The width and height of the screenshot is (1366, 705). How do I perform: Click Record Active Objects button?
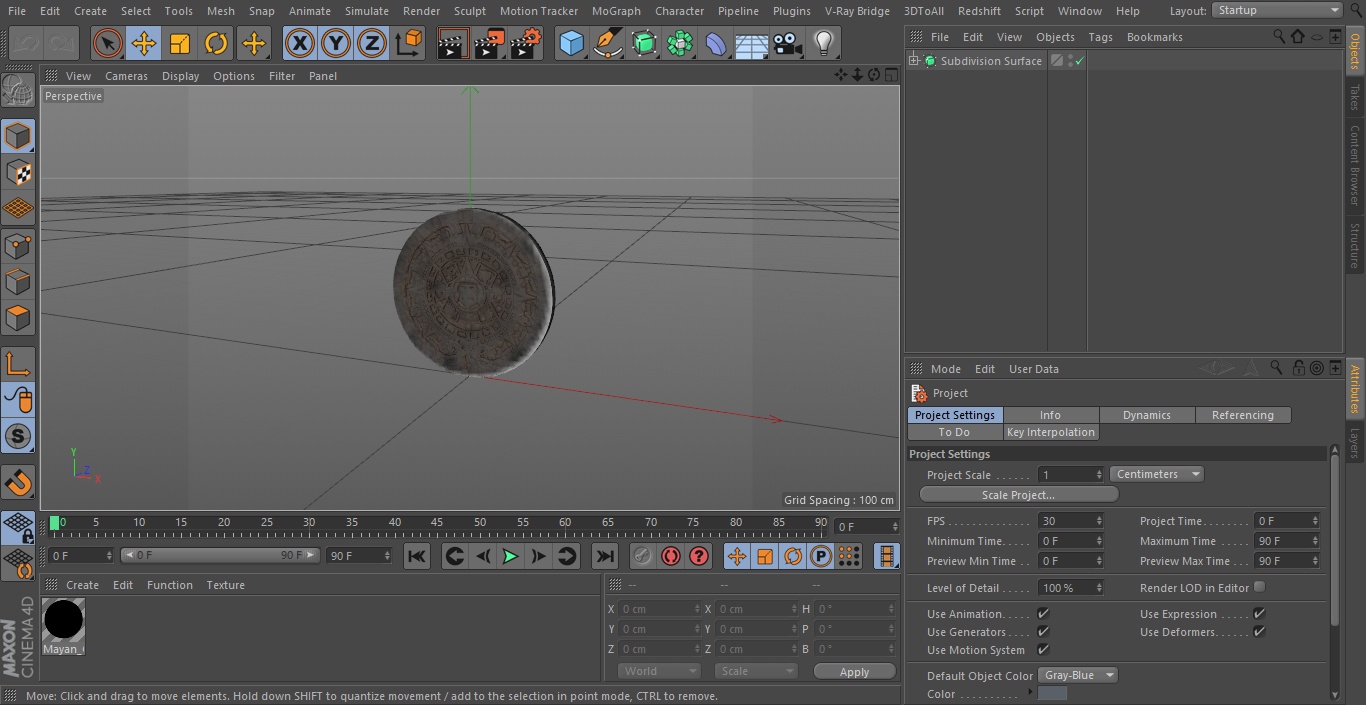tap(643, 556)
